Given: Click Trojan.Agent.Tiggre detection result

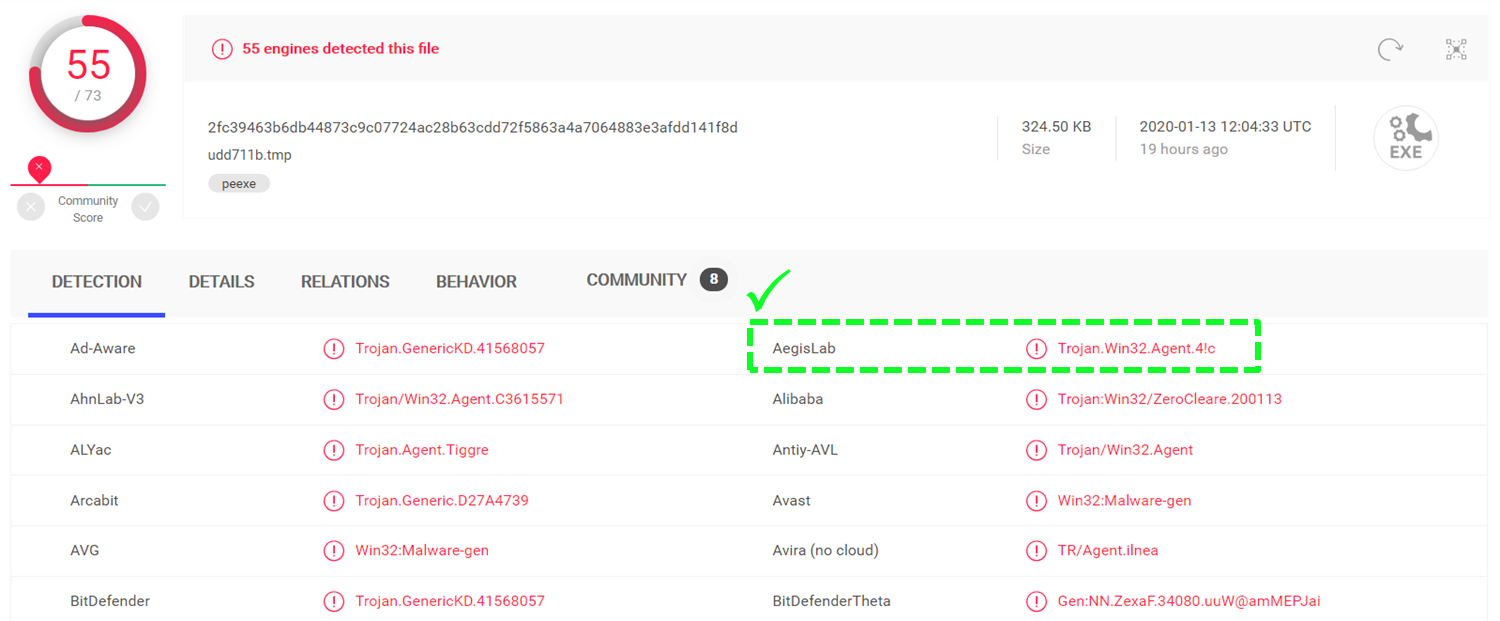Looking at the screenshot, I should (x=422, y=450).
